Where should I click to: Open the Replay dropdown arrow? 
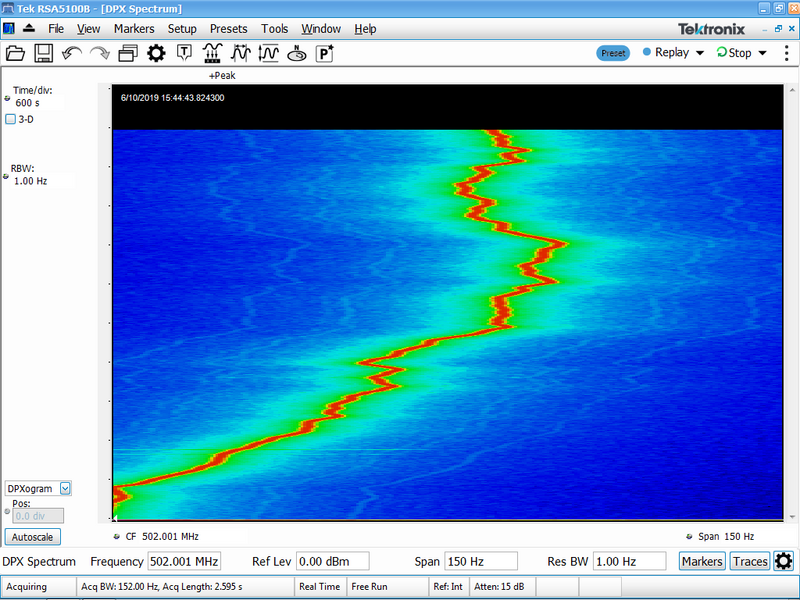(700, 53)
